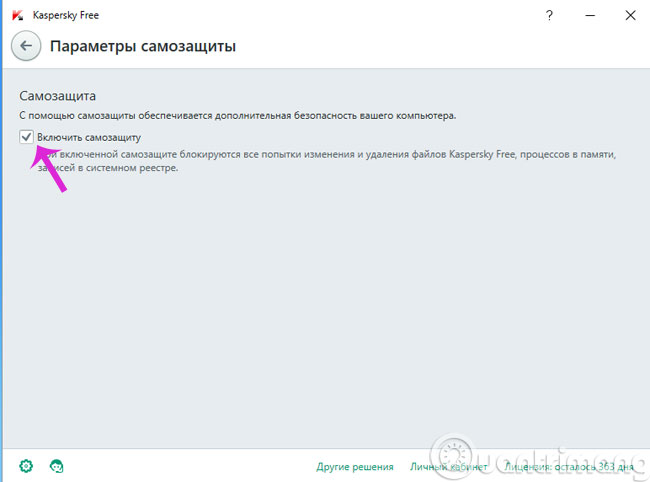Click the 'Kaspersky Free' window title

point(66,15)
